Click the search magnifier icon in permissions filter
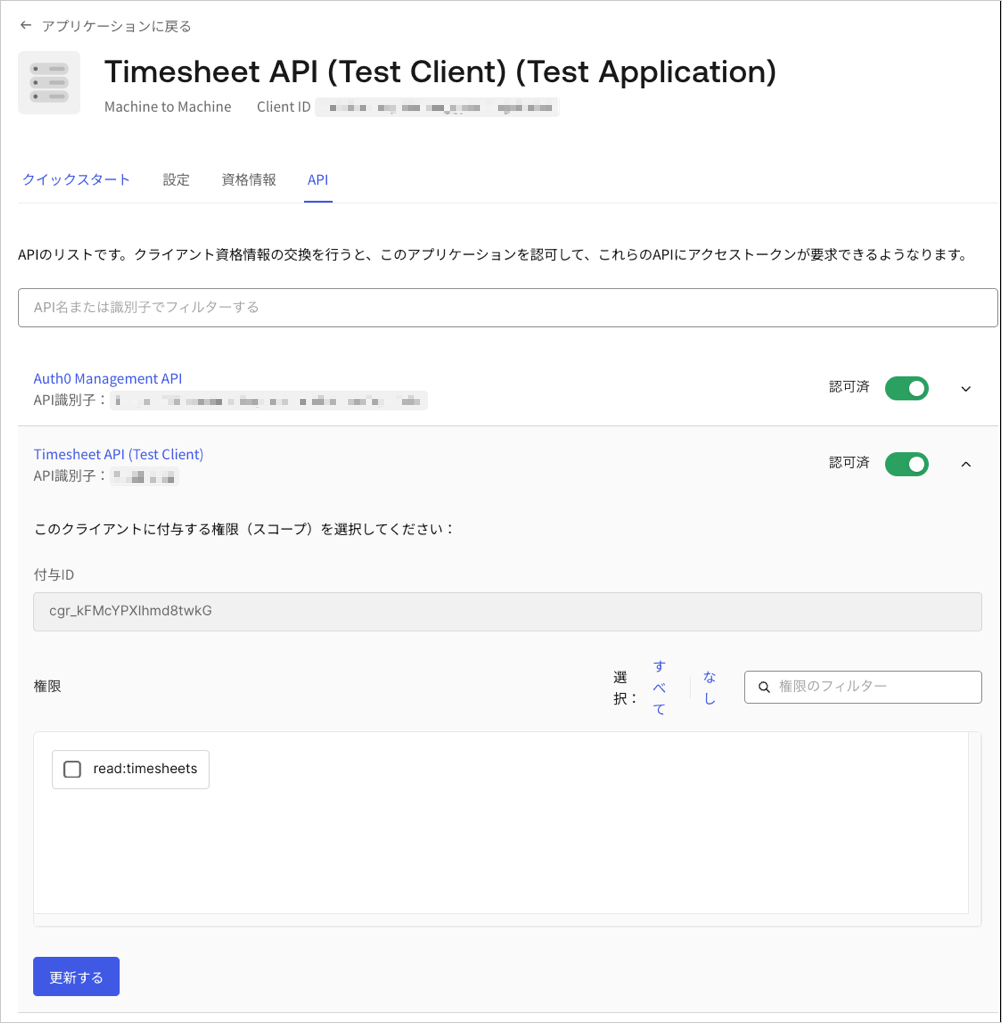 click(x=764, y=687)
